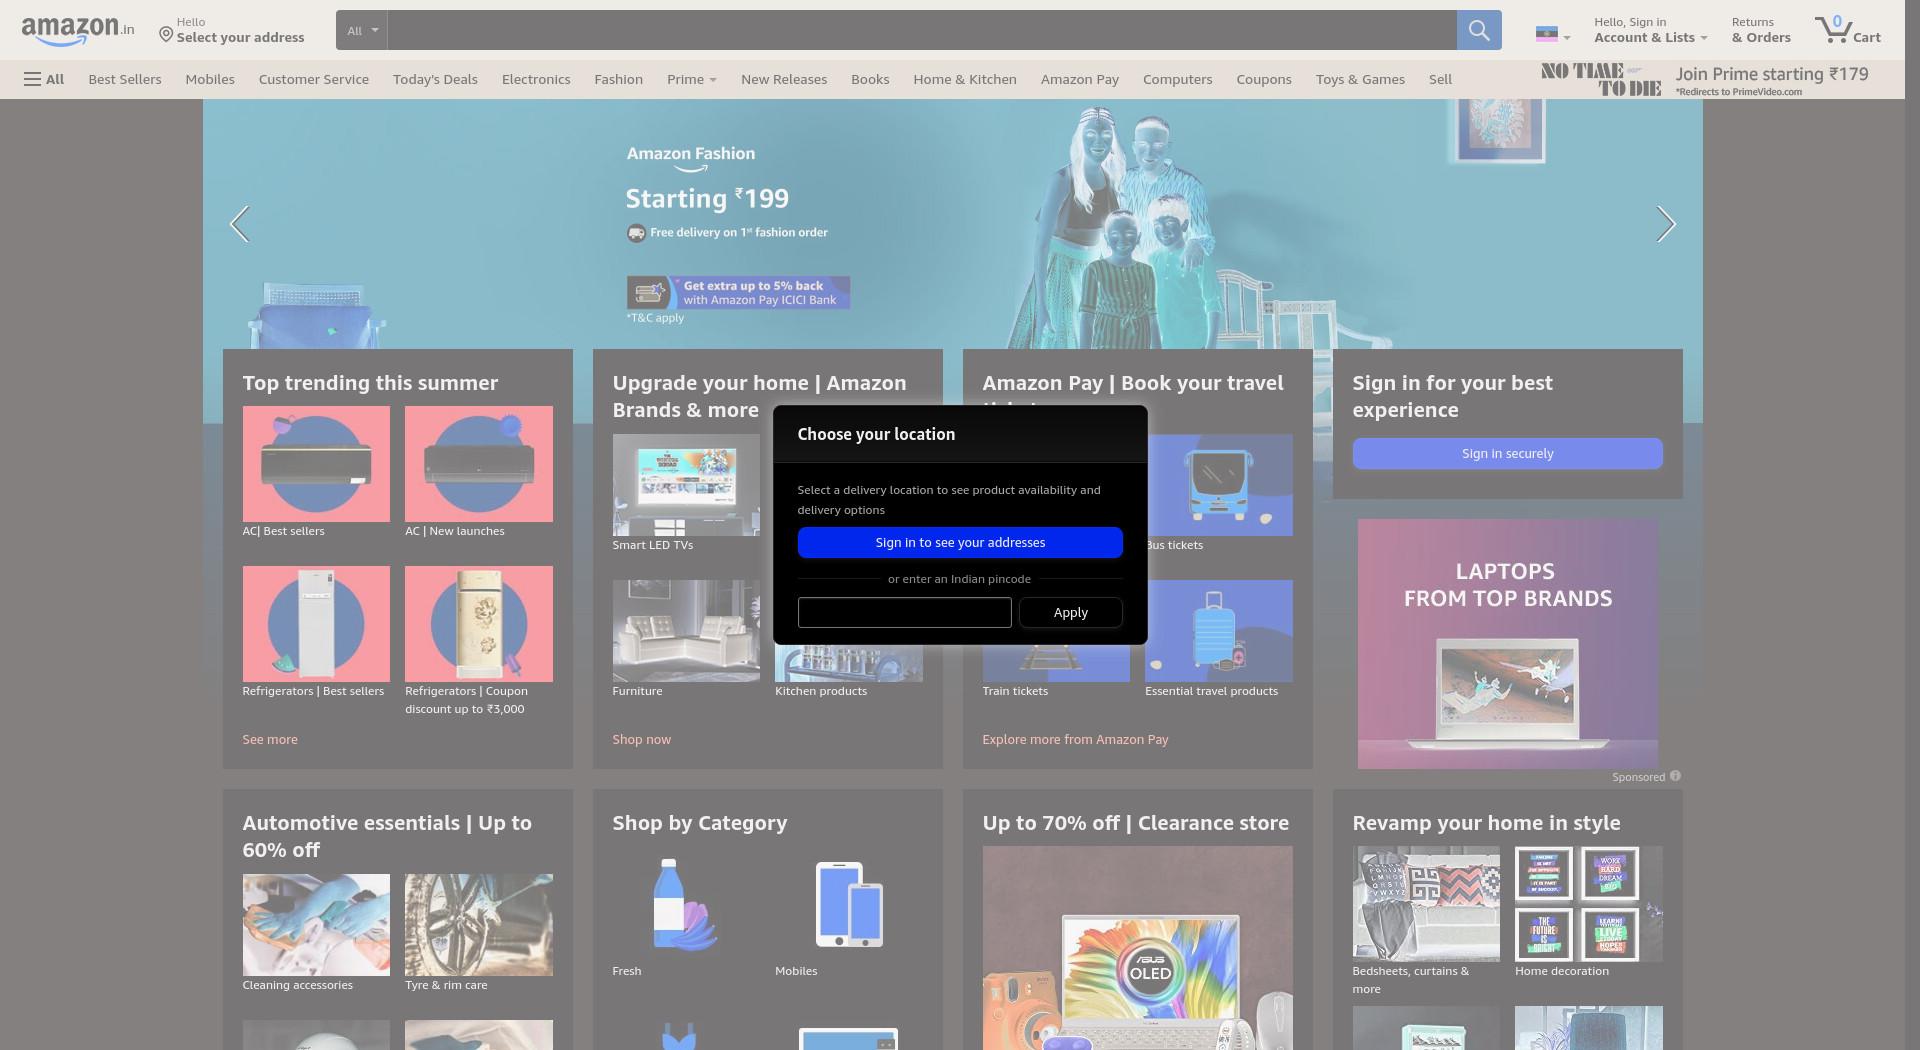Viewport: 1920px width, 1050px height.
Task: Open Customer Service in navigation bar
Action: click(314, 79)
